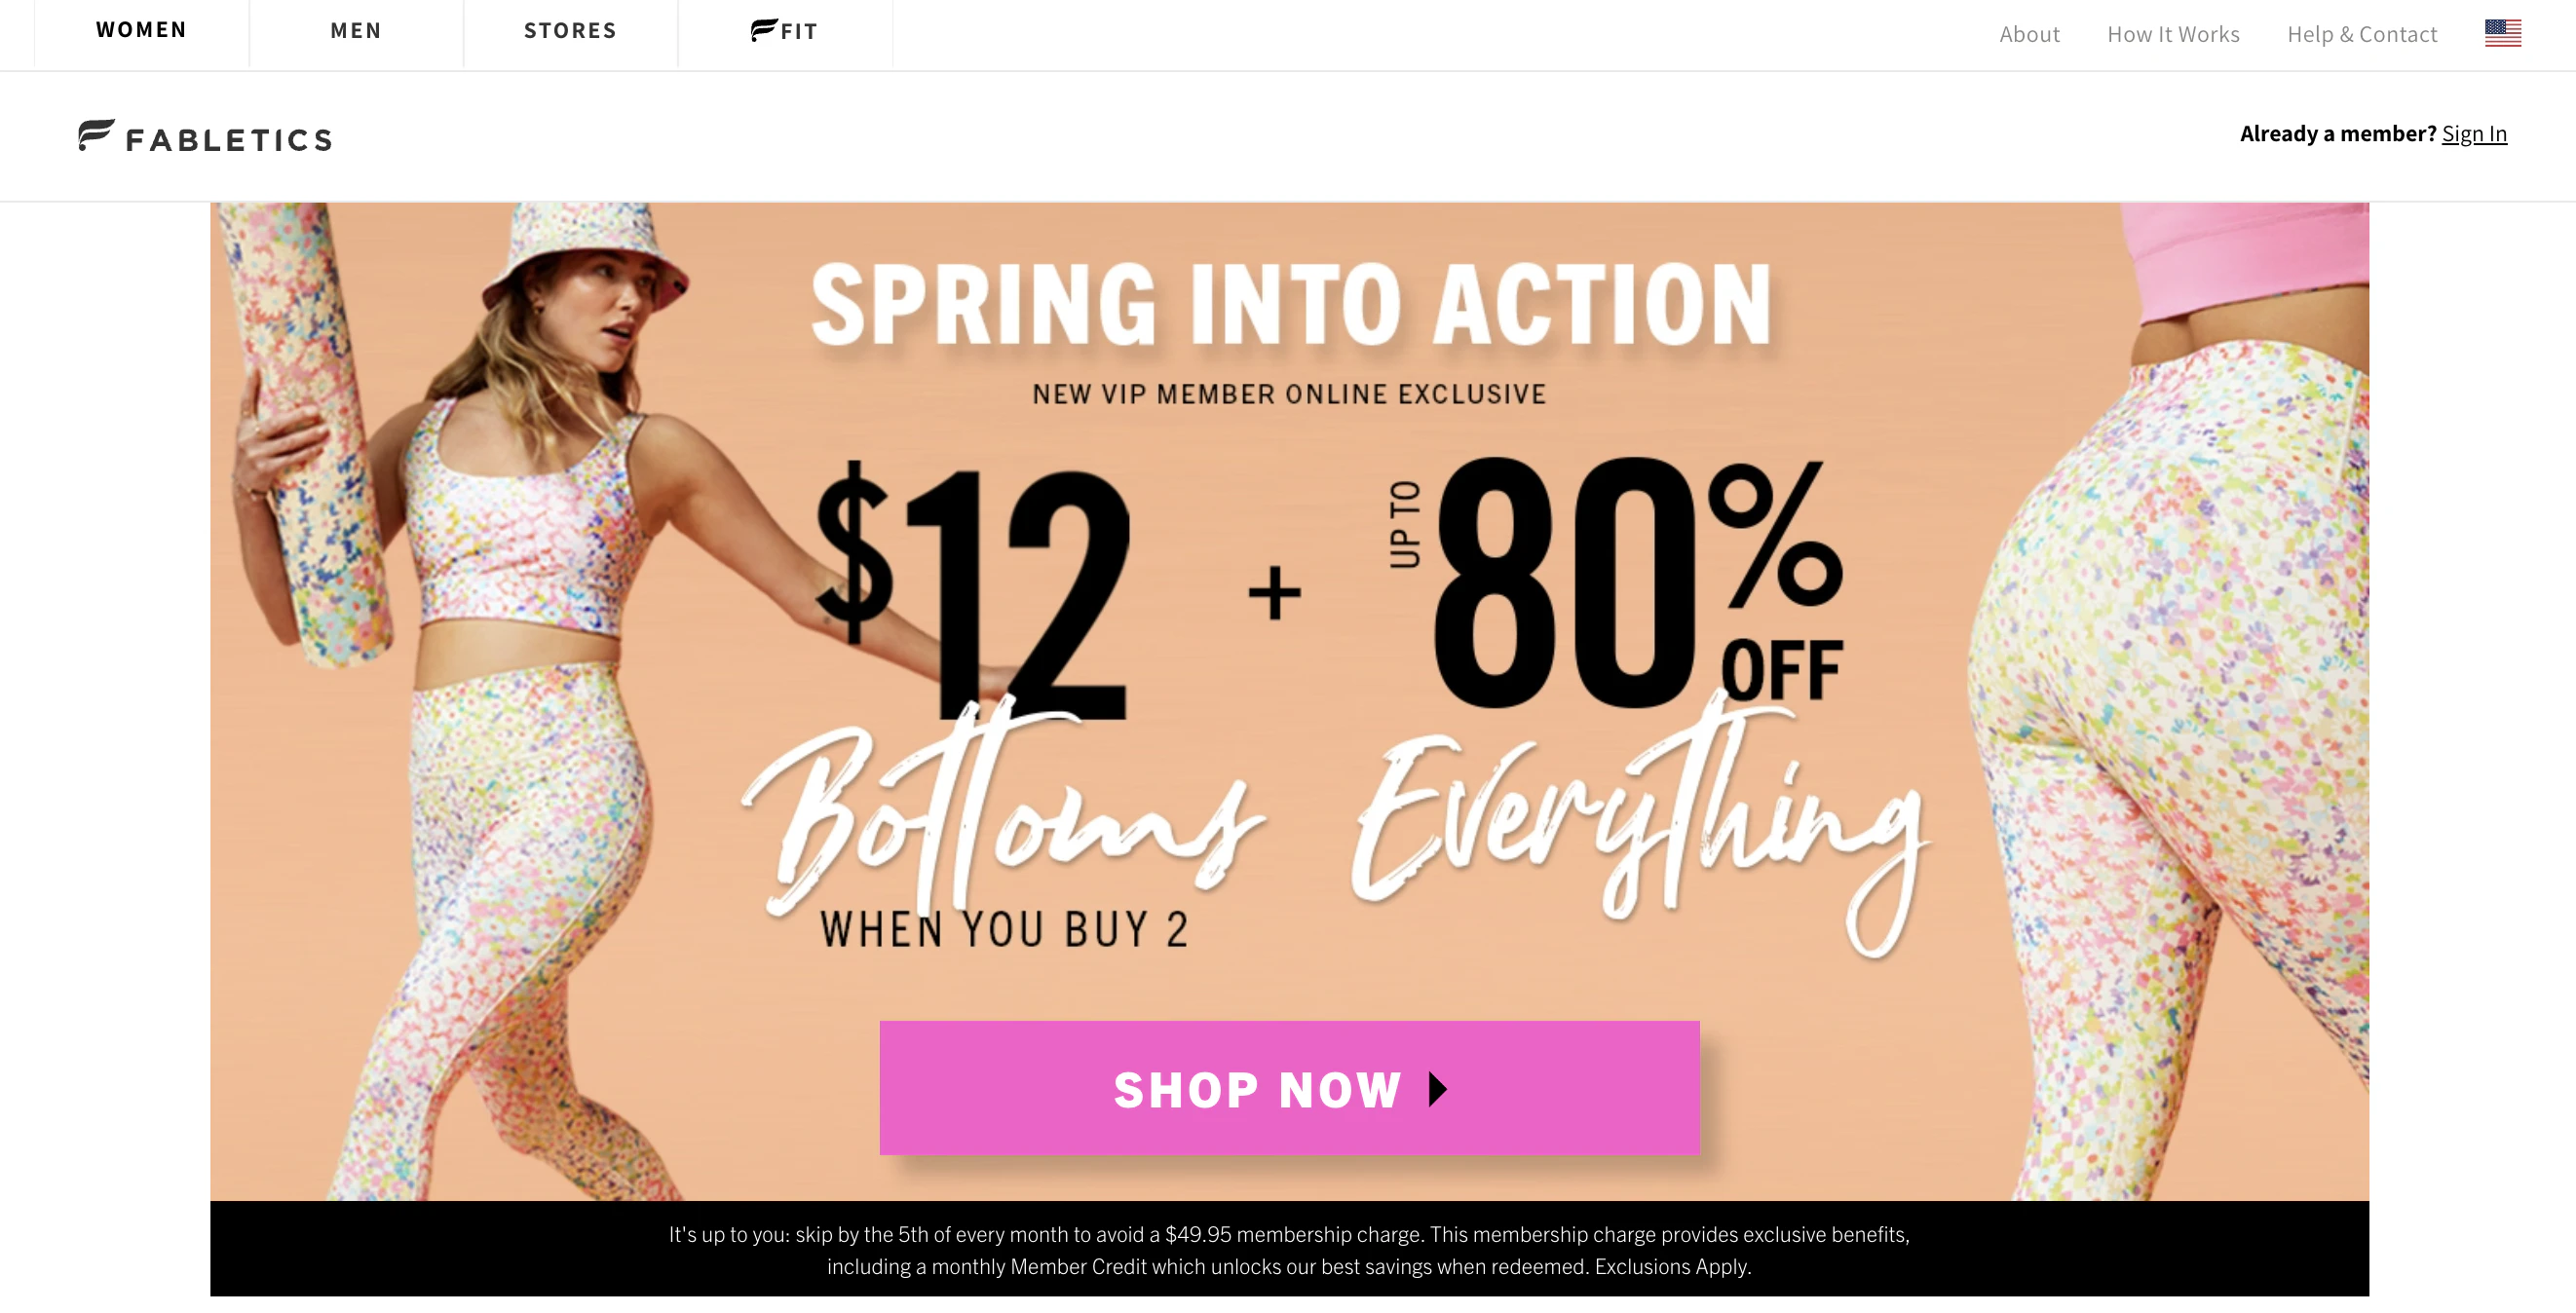Viewport: 2576px width, 1313px height.
Task: Click the floral leggings image on right
Action: click(x=2170, y=700)
